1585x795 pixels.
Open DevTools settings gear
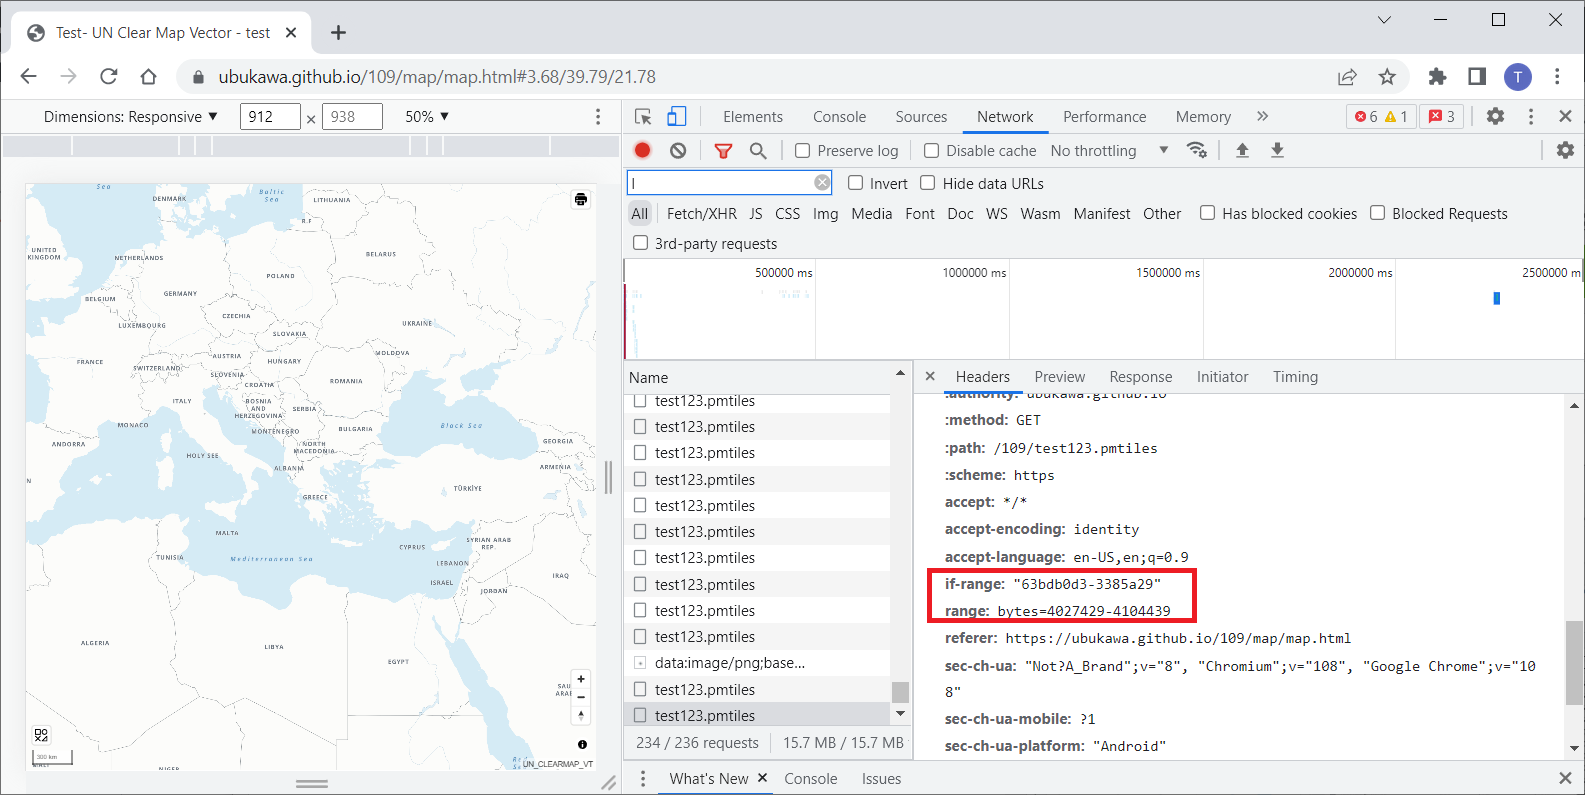click(x=1495, y=116)
